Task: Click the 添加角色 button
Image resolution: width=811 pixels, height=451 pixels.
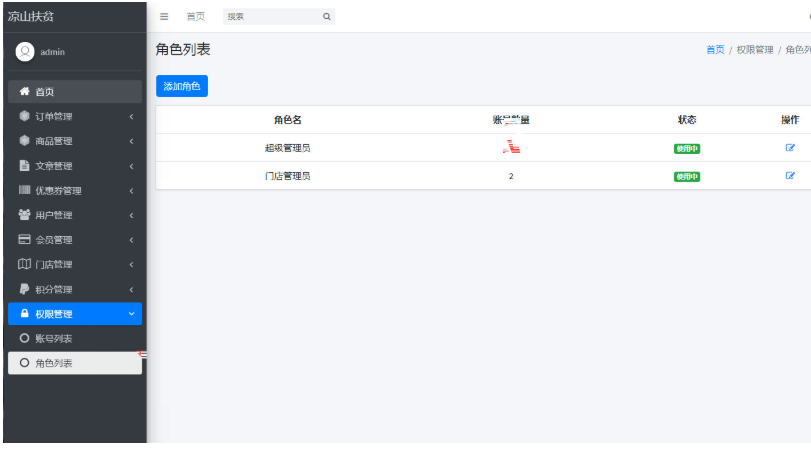Action: point(182,87)
